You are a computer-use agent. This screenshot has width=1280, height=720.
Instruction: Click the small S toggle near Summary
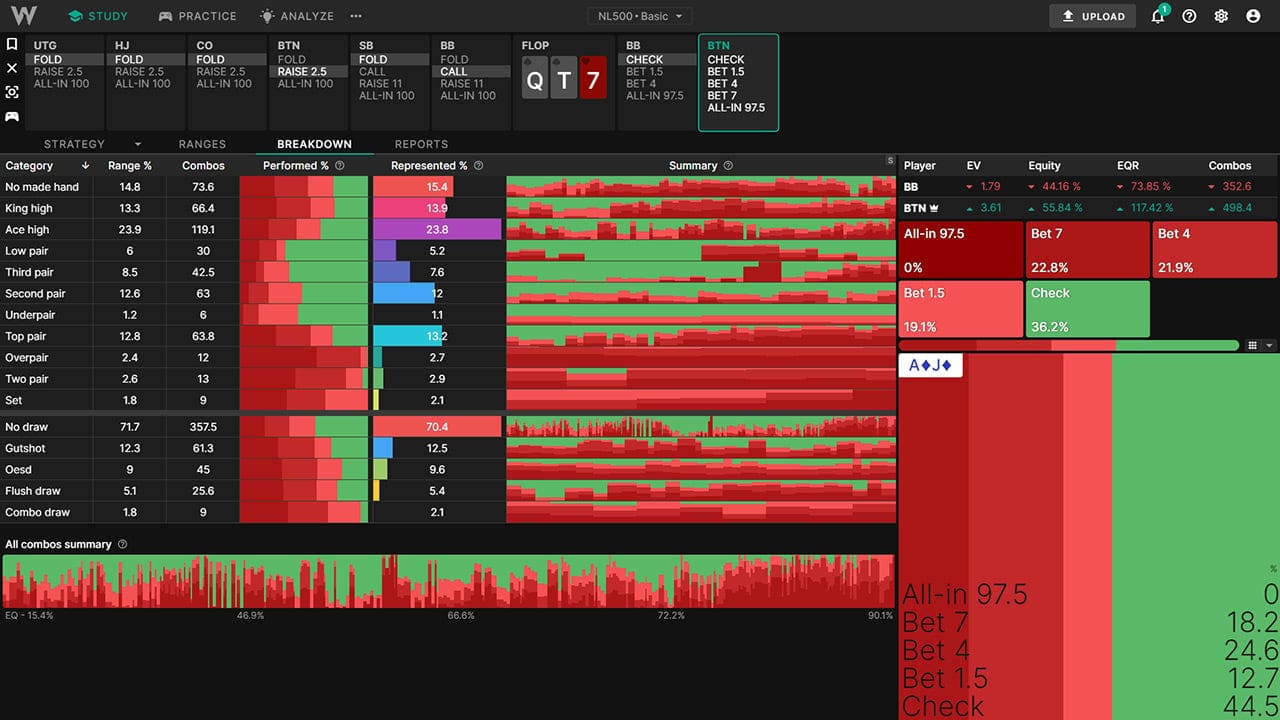click(890, 161)
